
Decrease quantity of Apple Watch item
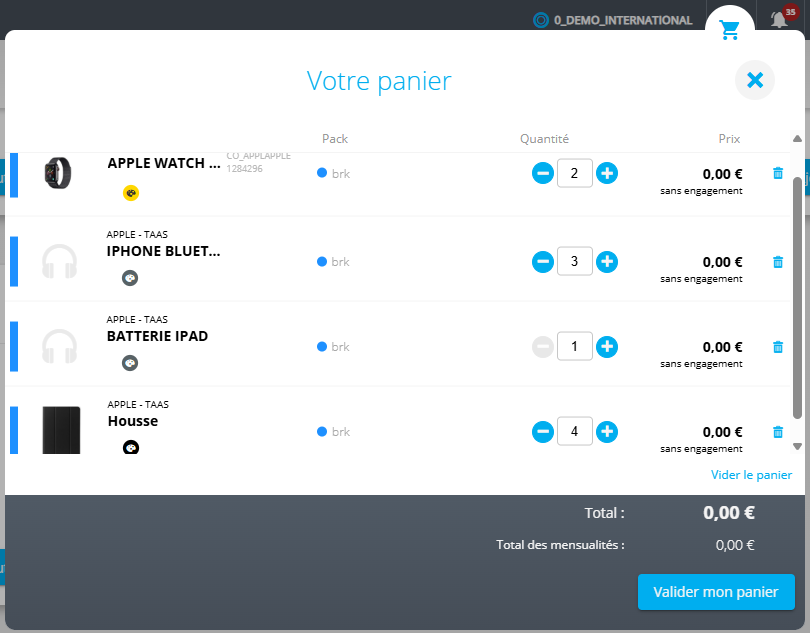point(543,173)
